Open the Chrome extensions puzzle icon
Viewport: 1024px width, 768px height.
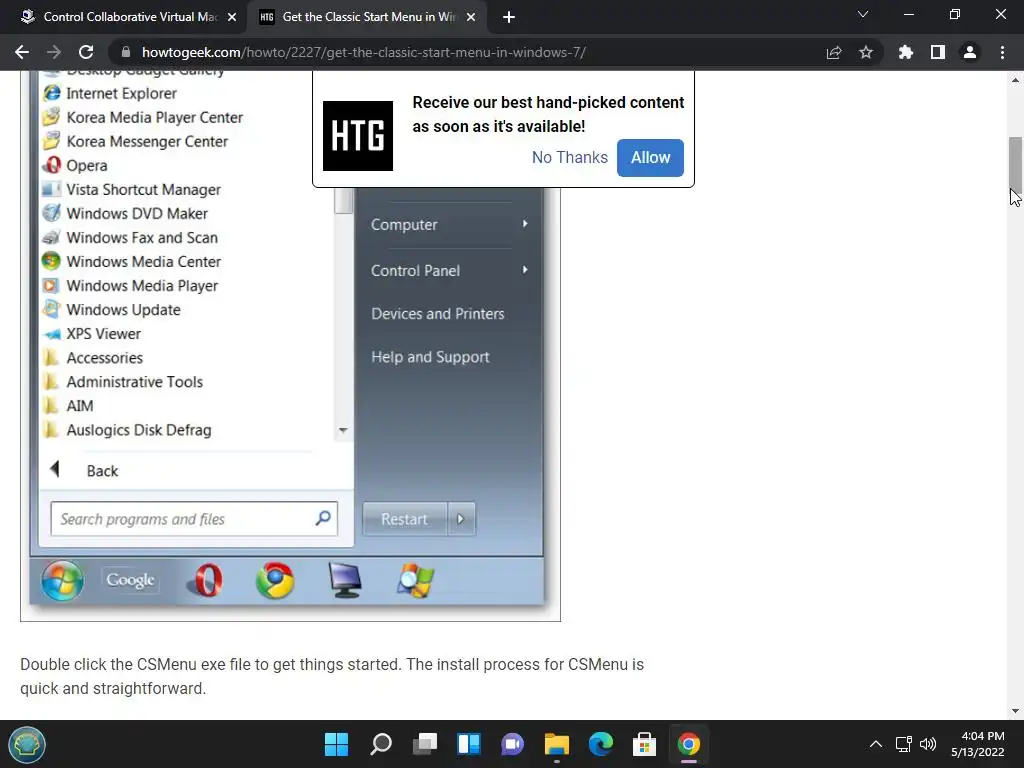tap(906, 52)
